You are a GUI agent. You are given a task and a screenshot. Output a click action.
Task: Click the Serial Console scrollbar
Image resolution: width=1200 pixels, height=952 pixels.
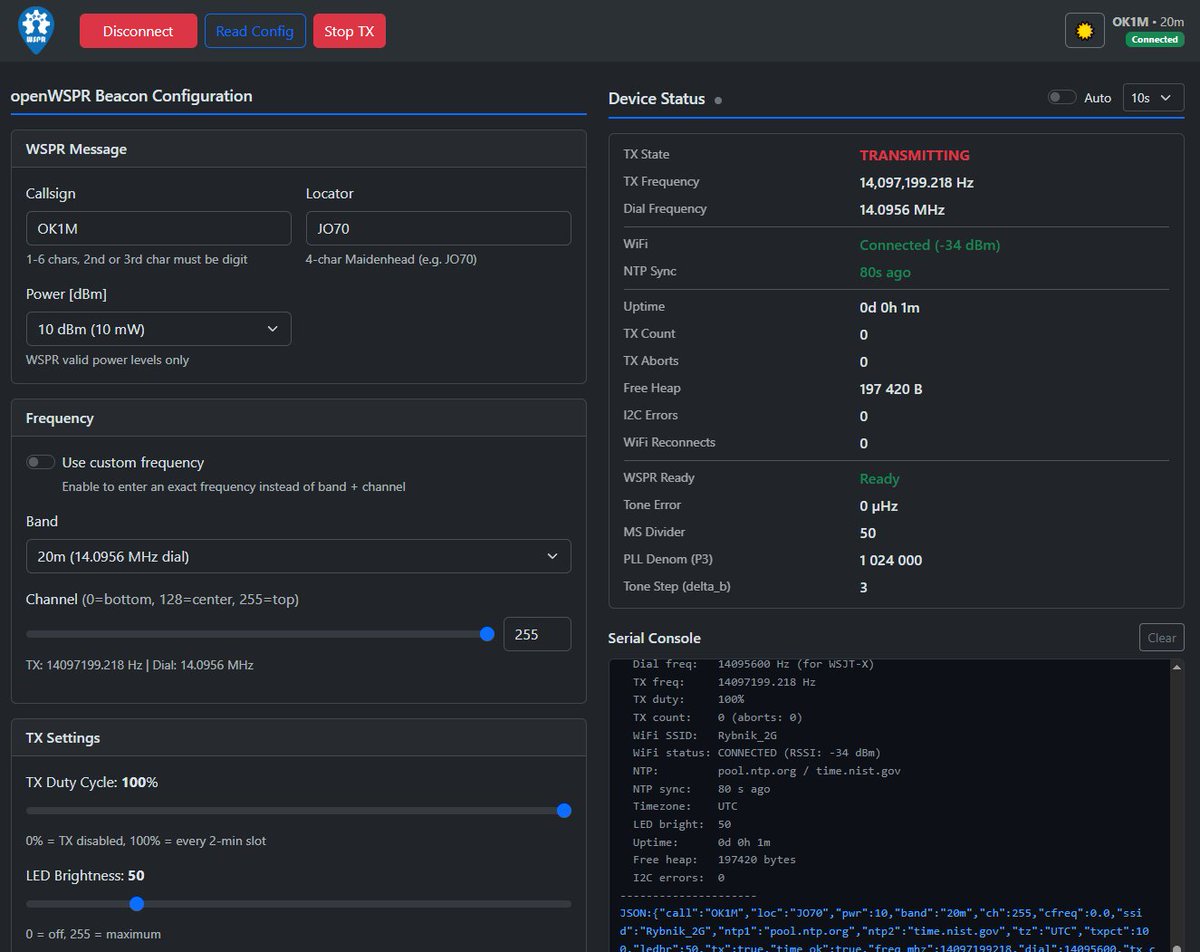[1177, 805]
